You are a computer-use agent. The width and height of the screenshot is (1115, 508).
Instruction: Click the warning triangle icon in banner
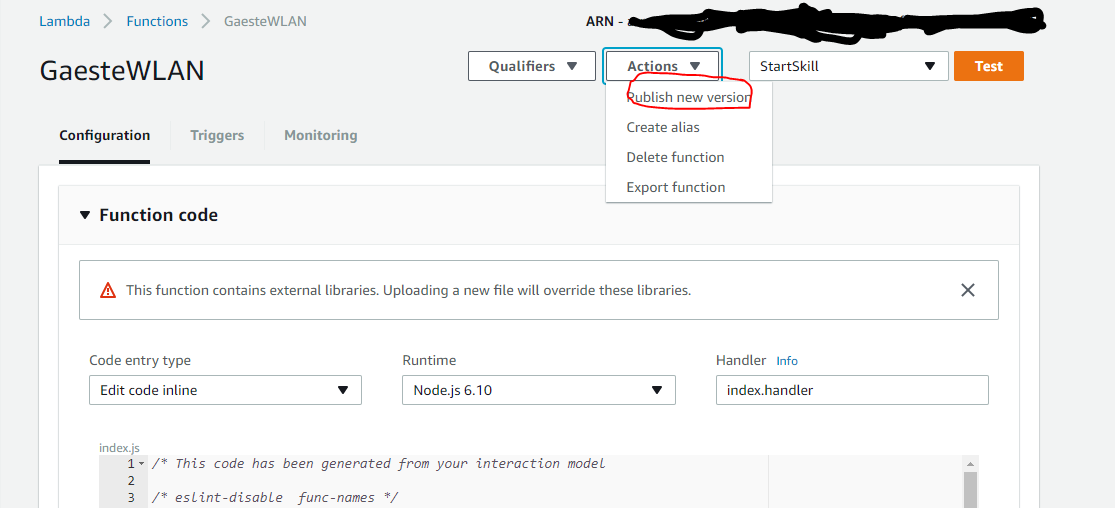click(x=108, y=291)
